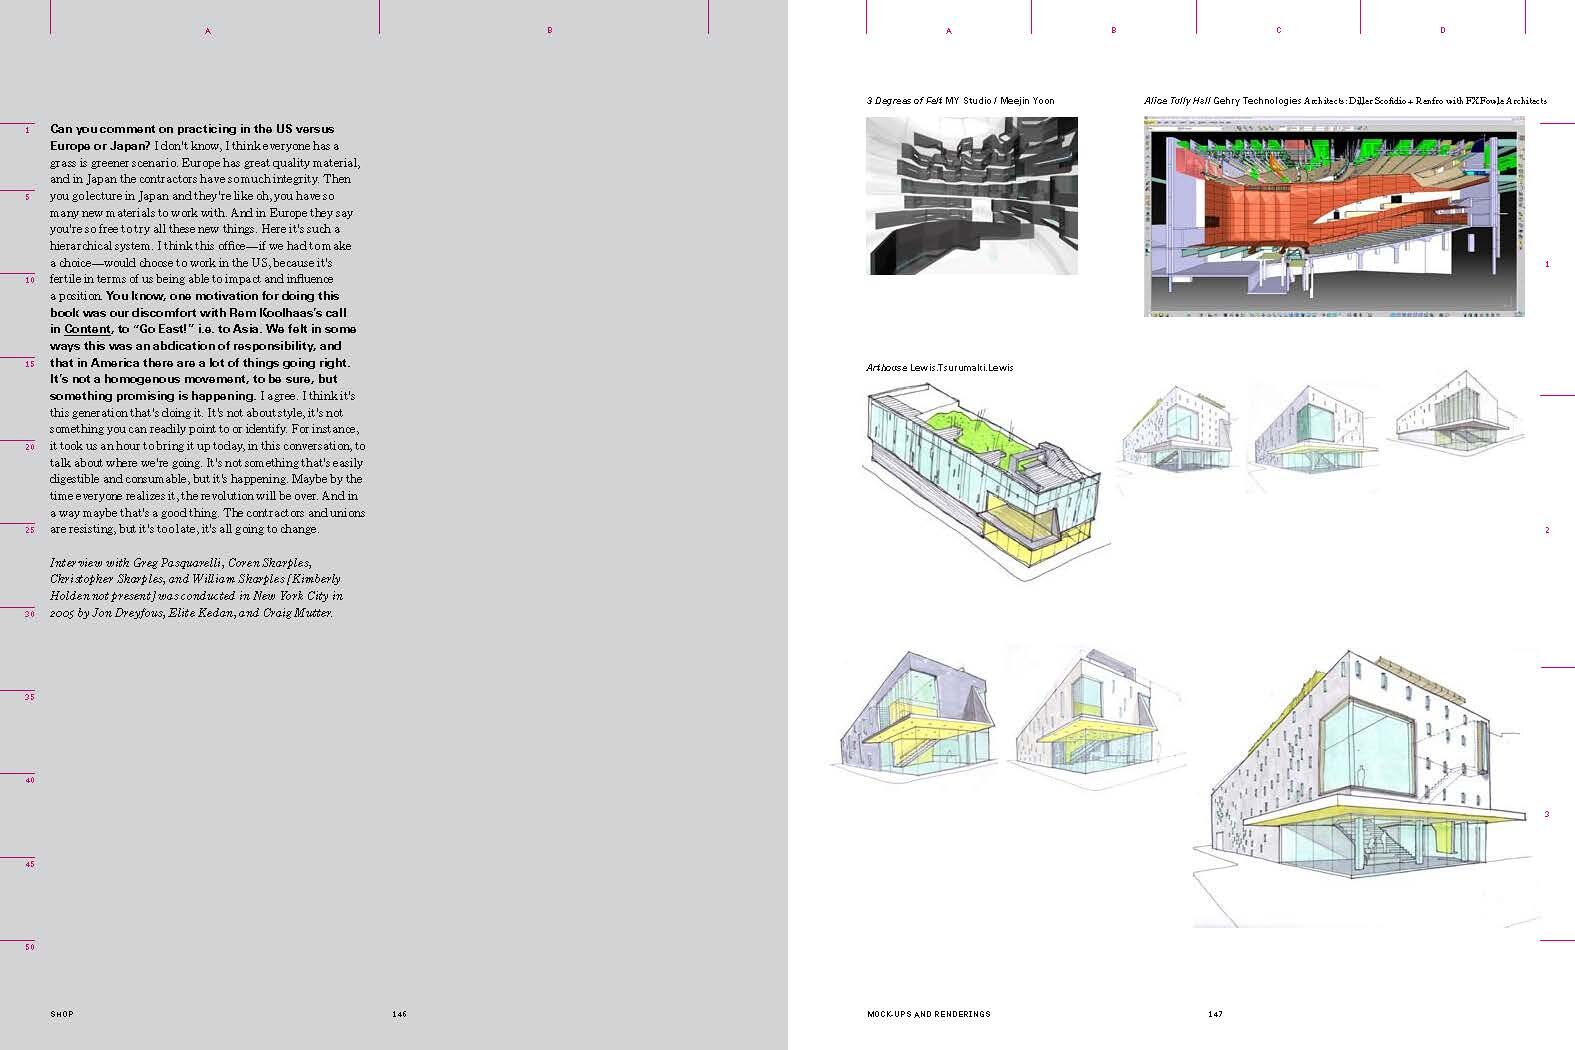This screenshot has height=1050, width=1575.
Task: Click column marker "D" at the top
Action: [1442, 31]
